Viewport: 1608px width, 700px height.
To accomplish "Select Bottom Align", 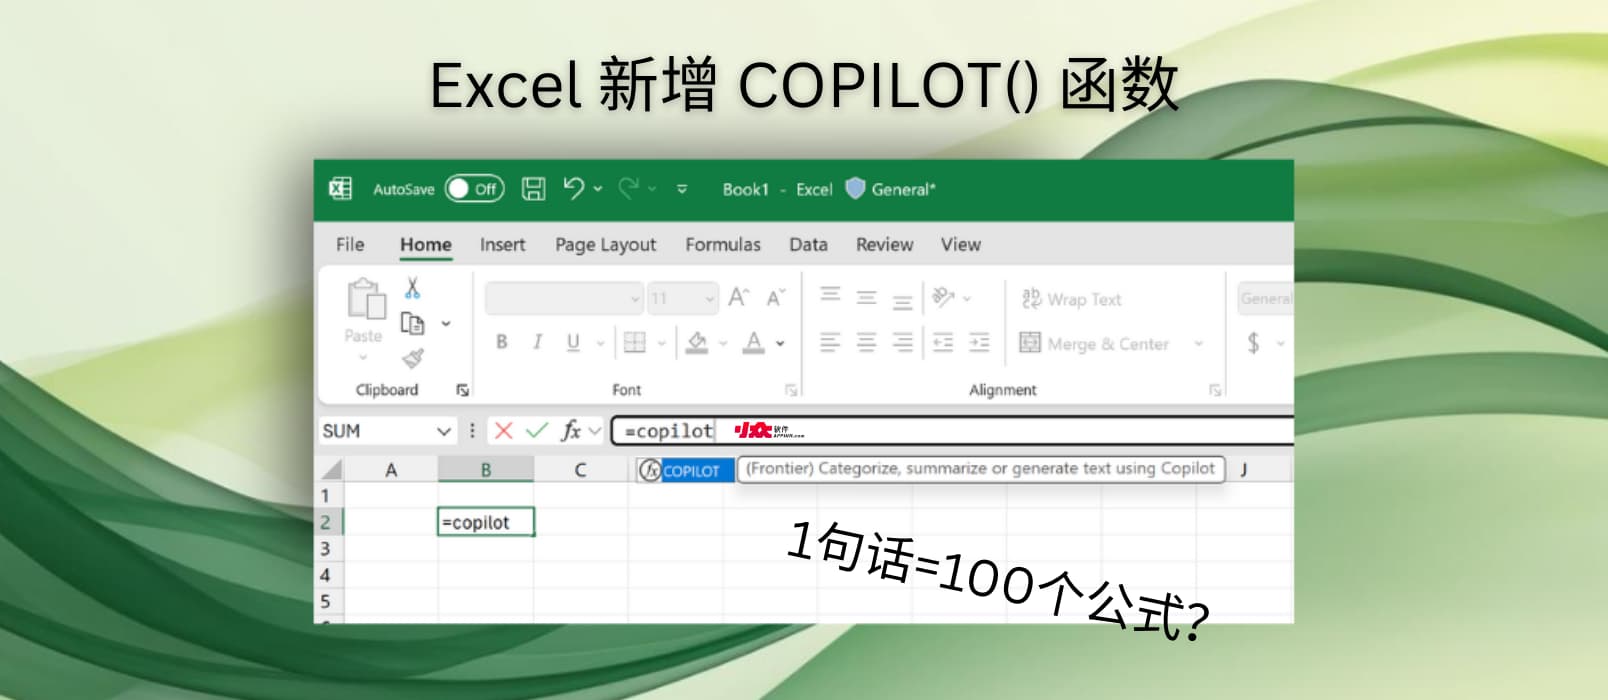I will [x=903, y=302].
